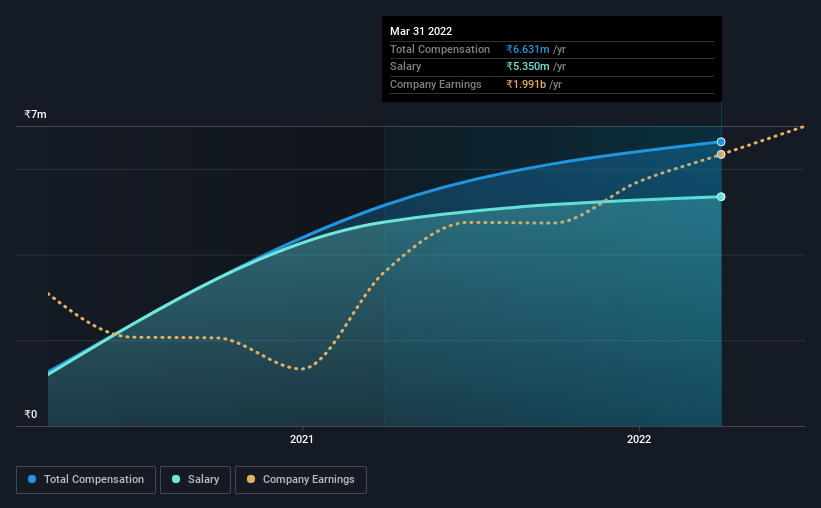821x508 pixels.
Task: Click the orange Company Earnings data point marker
Action: click(721, 154)
